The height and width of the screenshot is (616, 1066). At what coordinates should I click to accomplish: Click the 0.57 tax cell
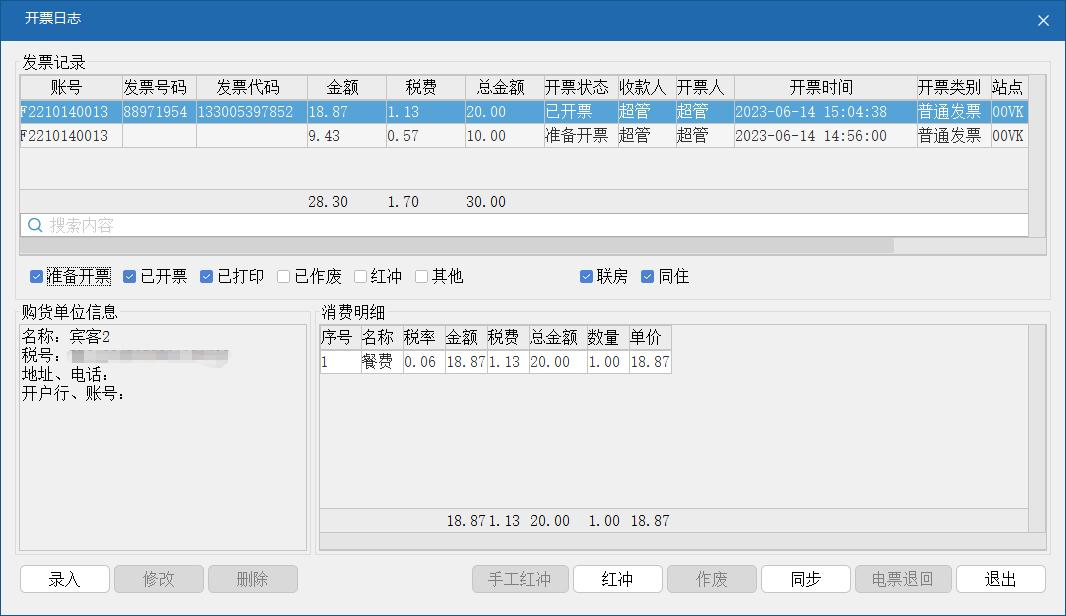[x=426, y=136]
